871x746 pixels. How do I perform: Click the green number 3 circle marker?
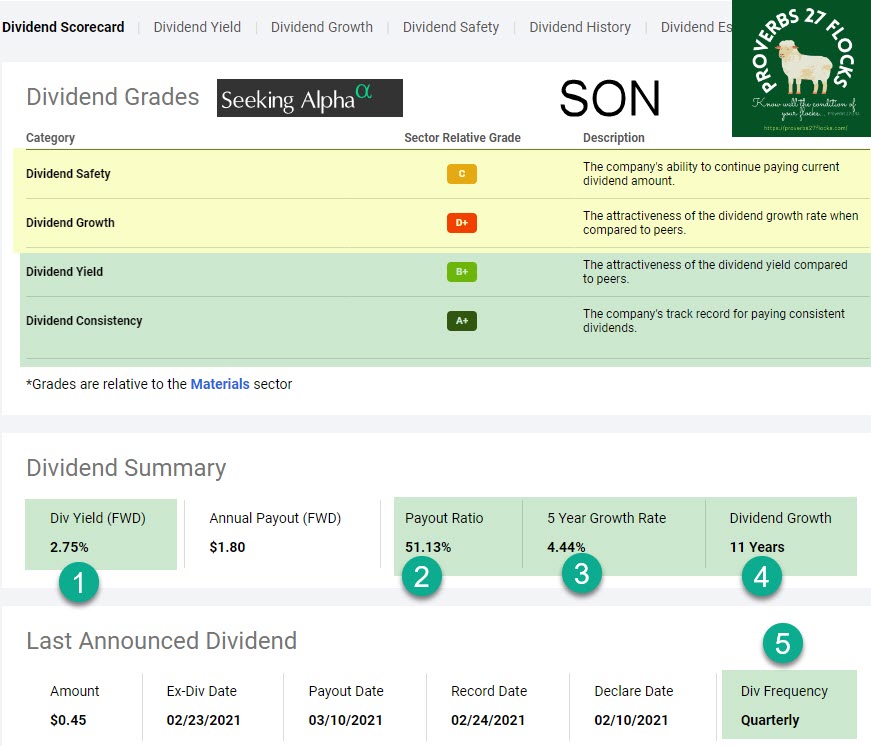[x=581, y=573]
